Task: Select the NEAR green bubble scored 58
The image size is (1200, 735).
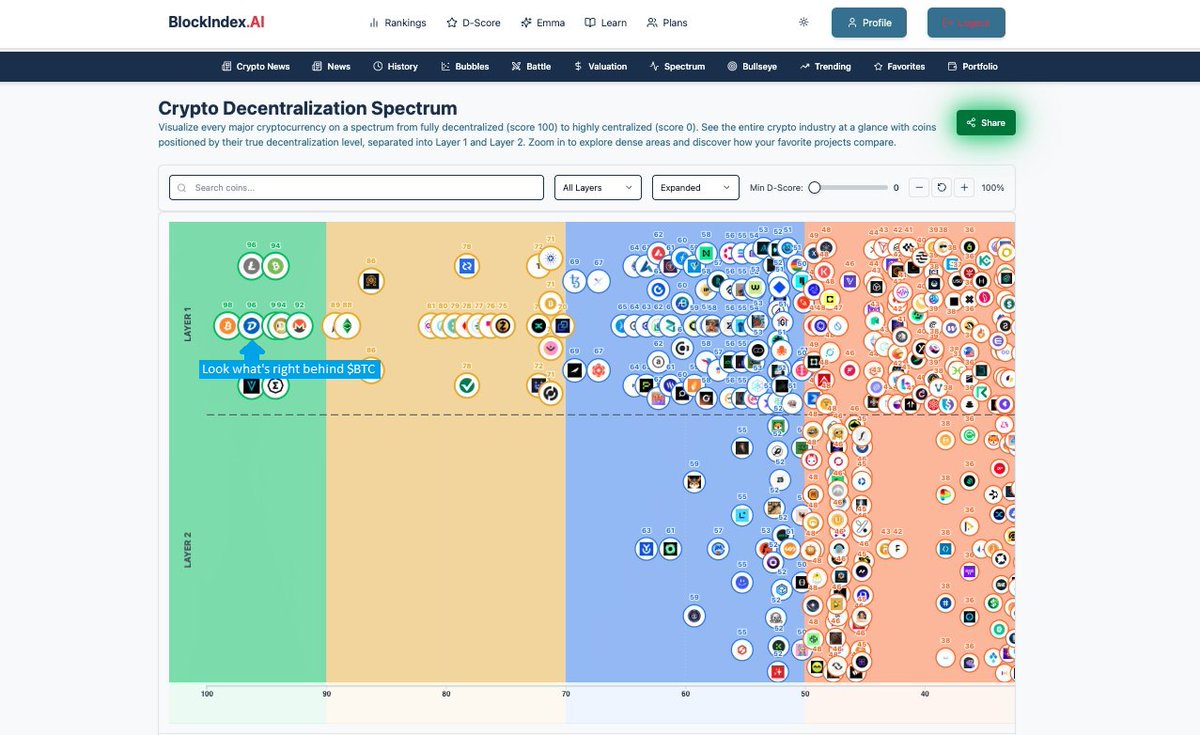Action: click(x=706, y=253)
